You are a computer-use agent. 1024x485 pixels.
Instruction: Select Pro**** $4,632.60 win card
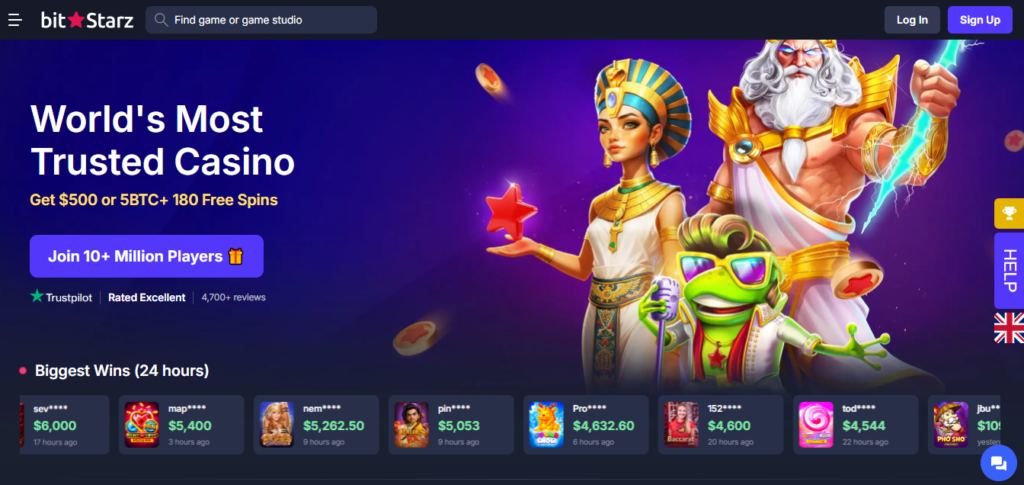coord(586,424)
